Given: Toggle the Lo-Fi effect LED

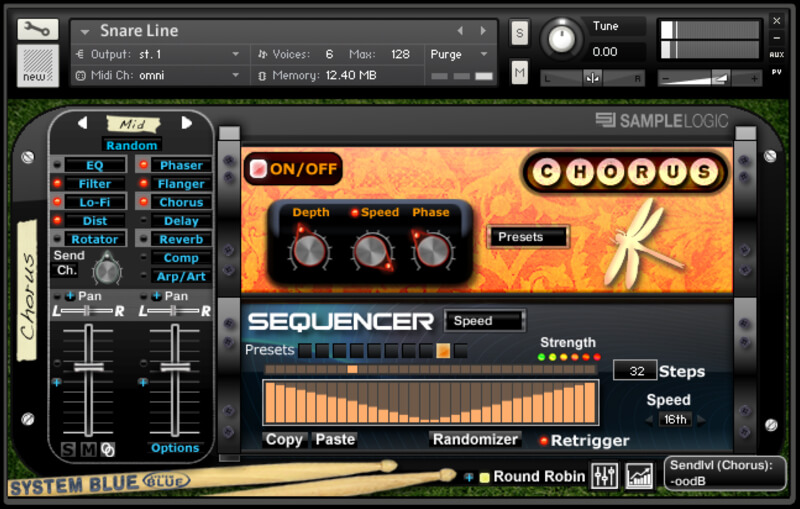Looking at the screenshot, I should click(57, 201).
